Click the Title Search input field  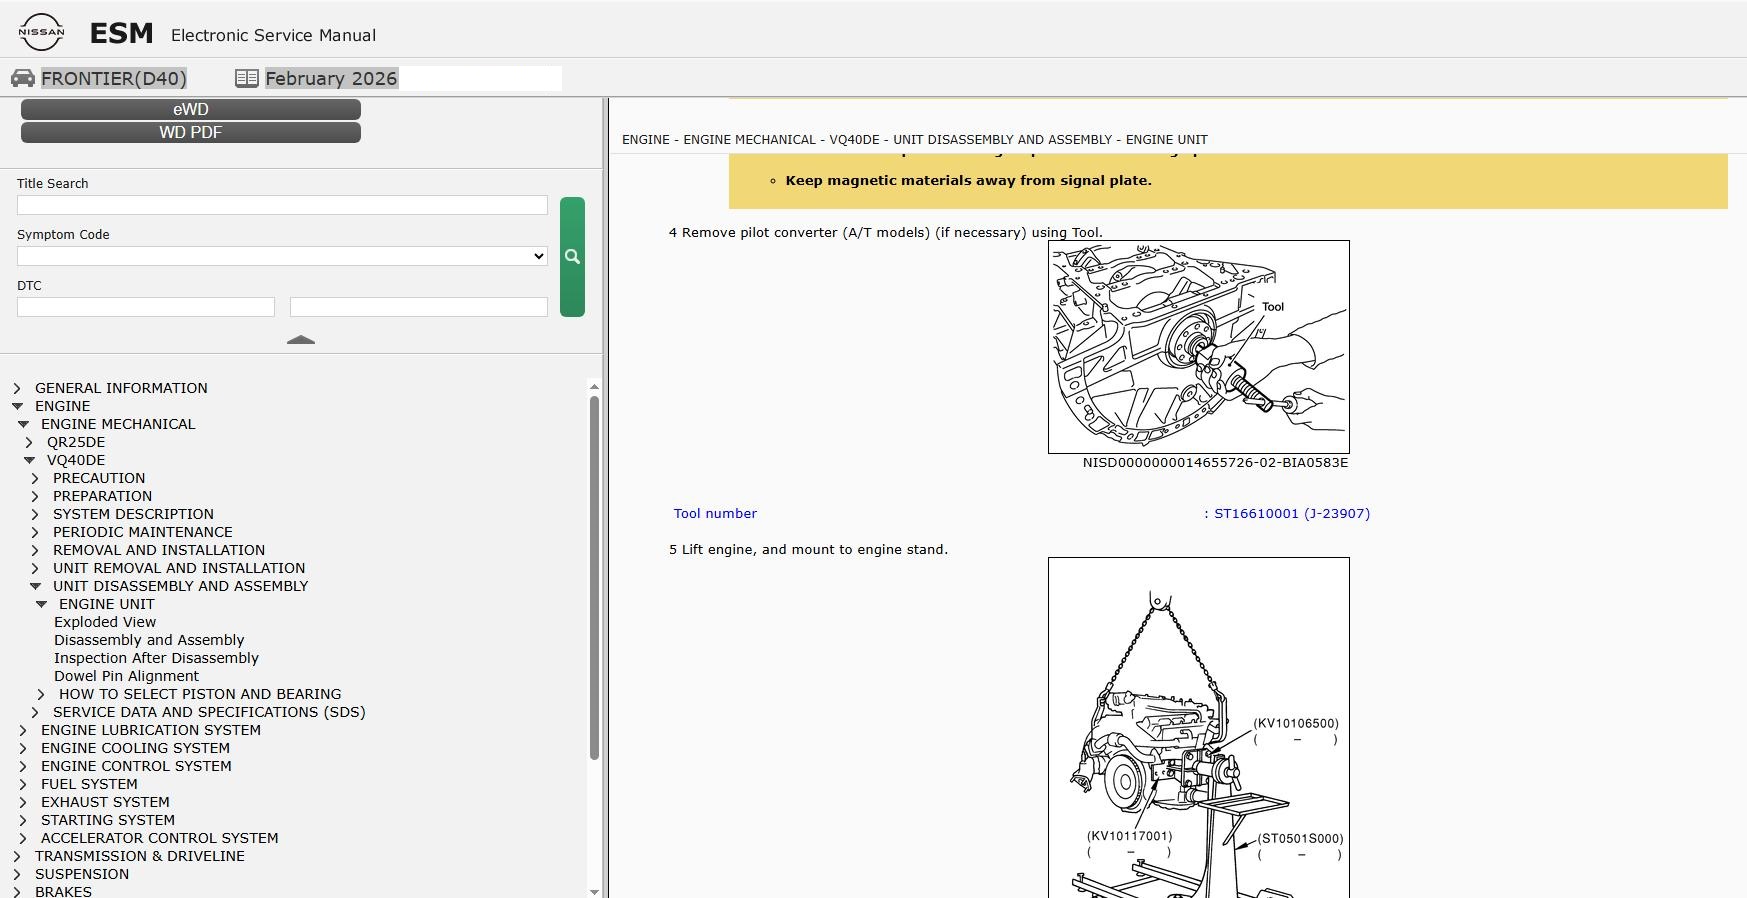coord(282,205)
